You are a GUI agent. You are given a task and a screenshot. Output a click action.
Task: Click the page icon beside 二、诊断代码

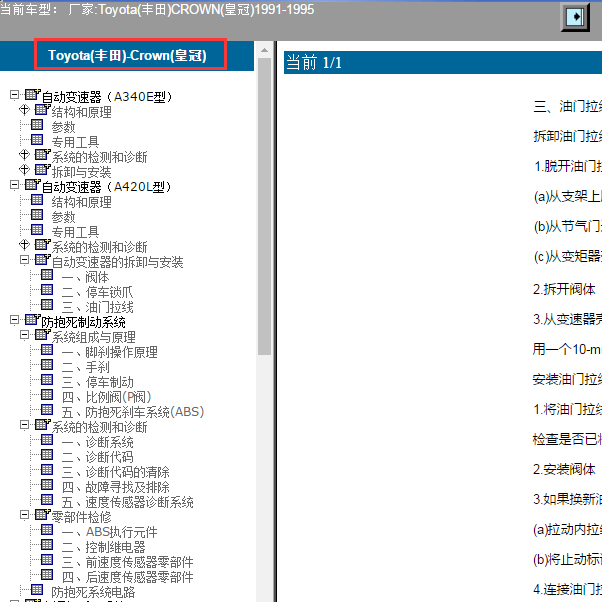[47, 455]
